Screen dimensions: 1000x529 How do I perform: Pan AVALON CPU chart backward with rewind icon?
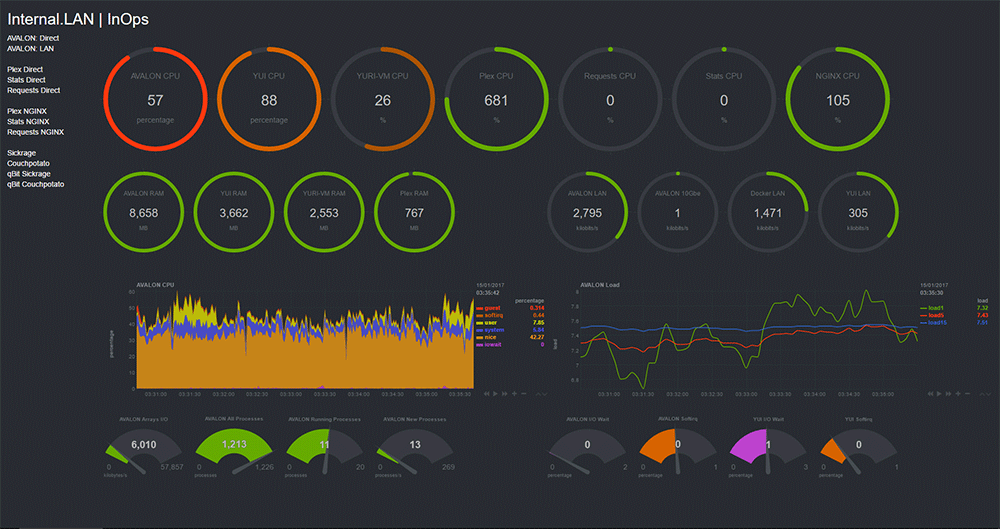pyautogui.click(x=487, y=394)
